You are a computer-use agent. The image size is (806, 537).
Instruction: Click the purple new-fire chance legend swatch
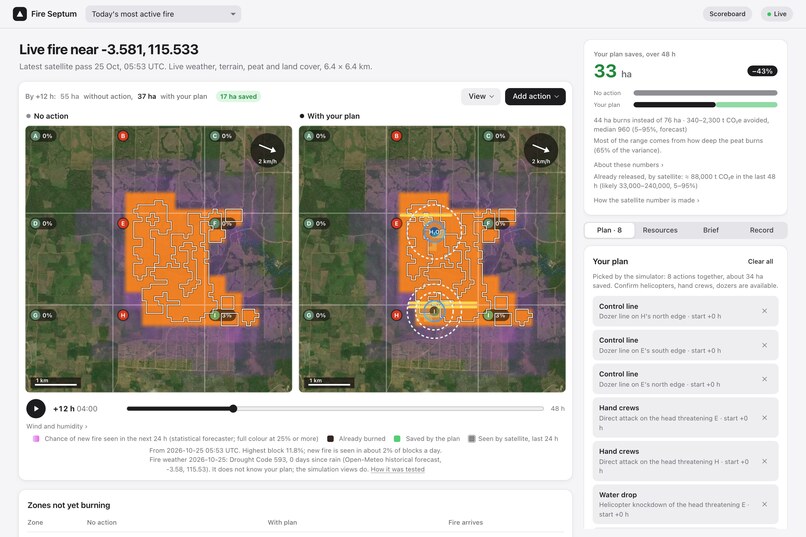point(35,439)
